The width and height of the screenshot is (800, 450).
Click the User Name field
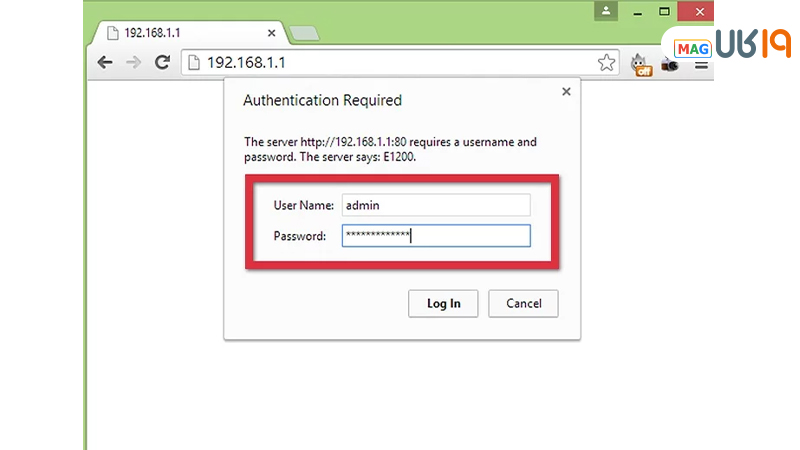coord(435,205)
